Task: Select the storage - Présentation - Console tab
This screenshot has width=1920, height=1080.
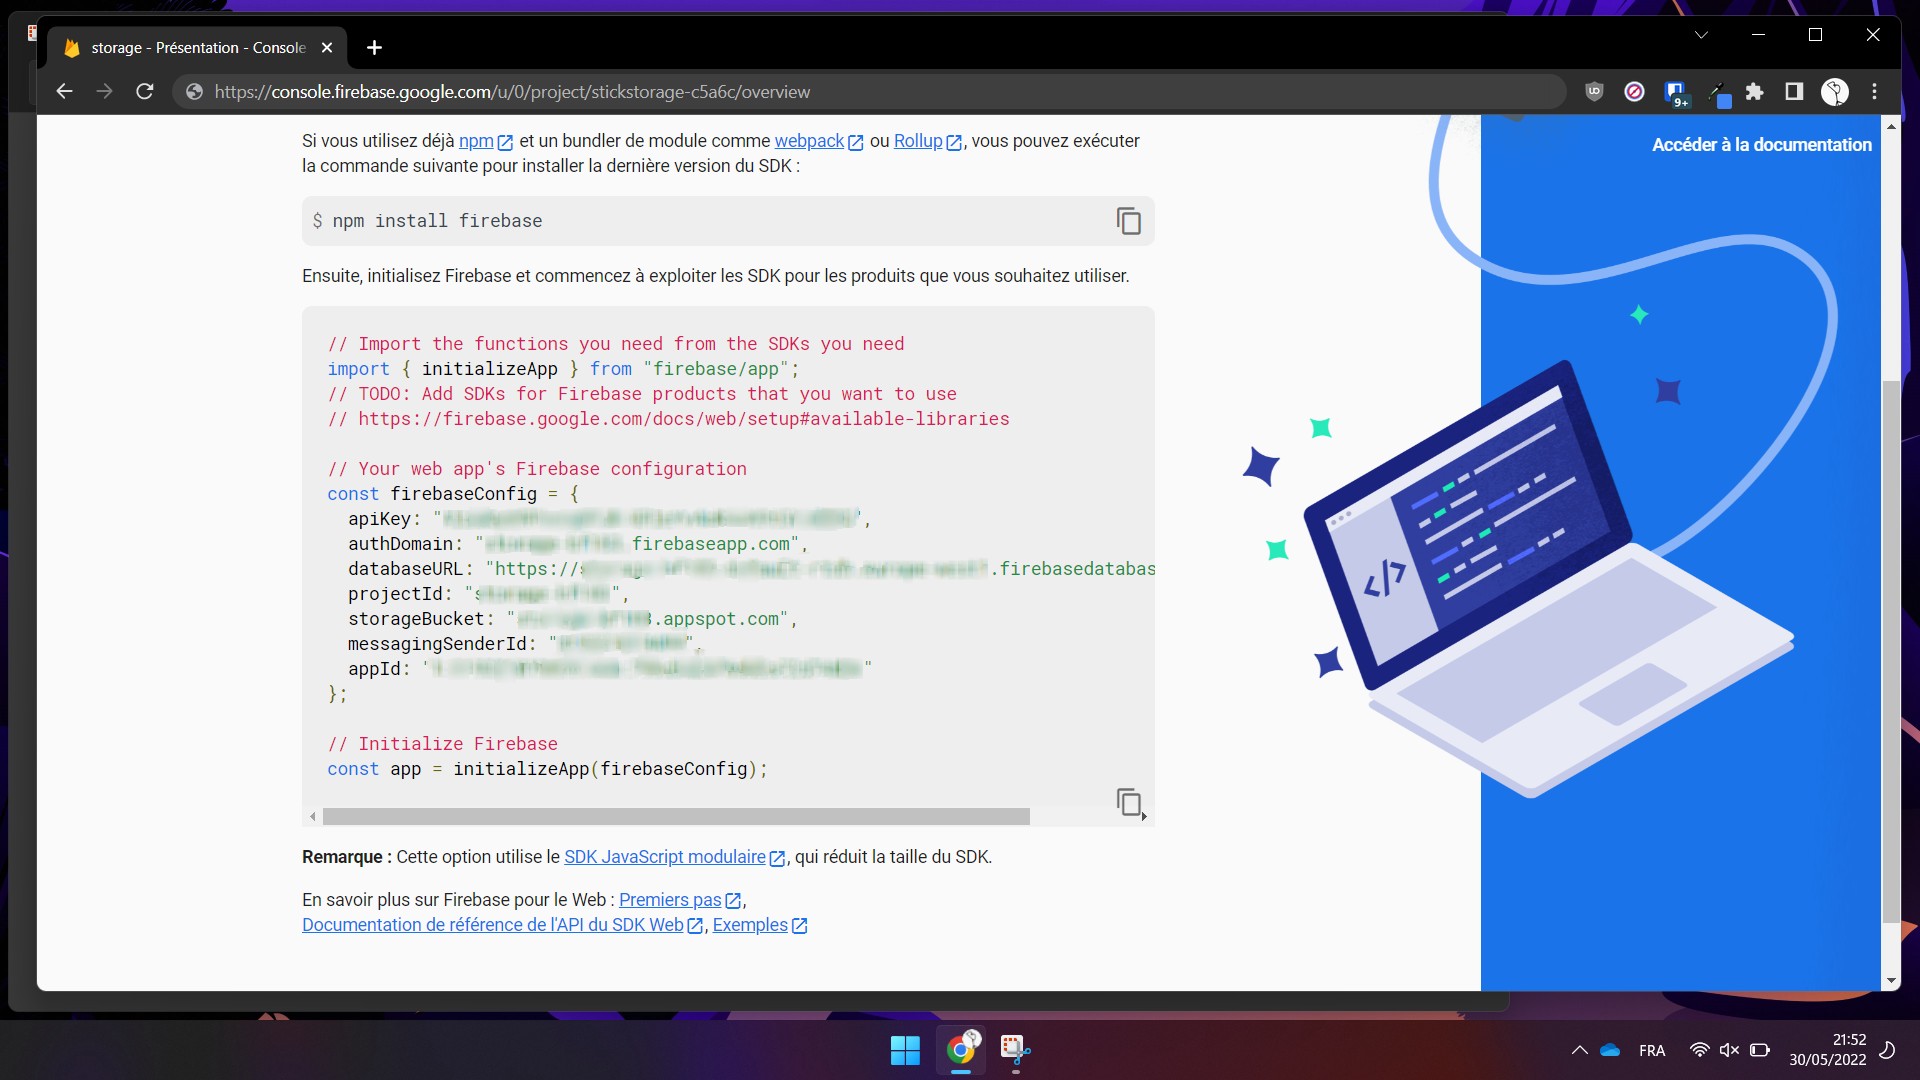Action: click(198, 48)
